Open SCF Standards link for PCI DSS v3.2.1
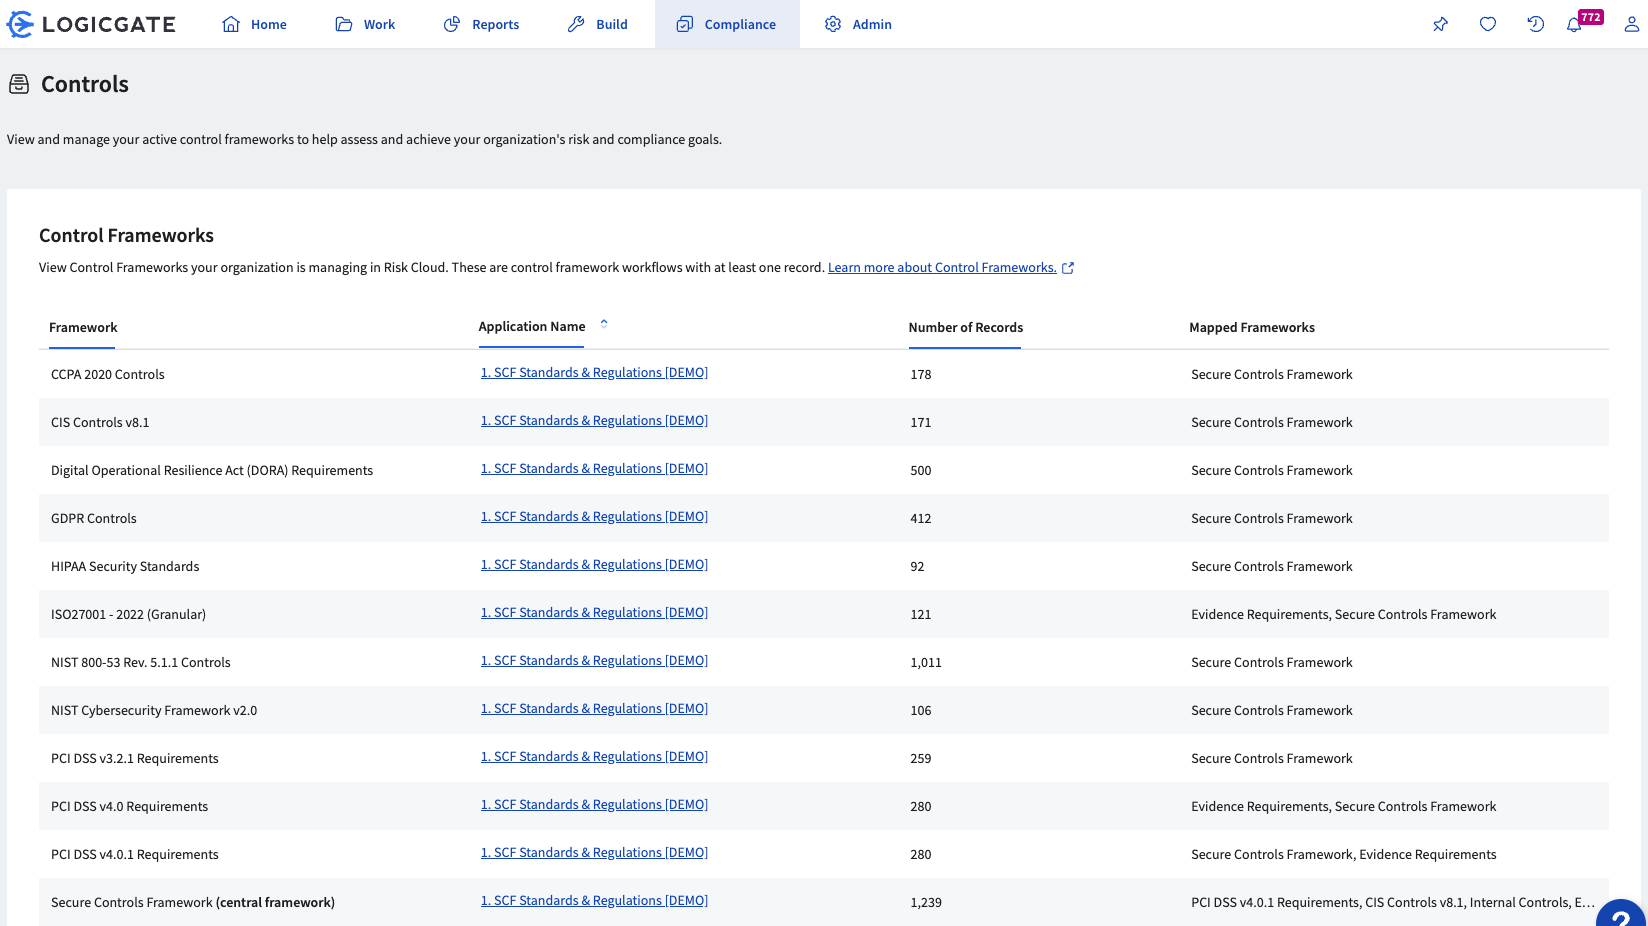Viewport: 1648px width, 926px height. click(x=594, y=756)
